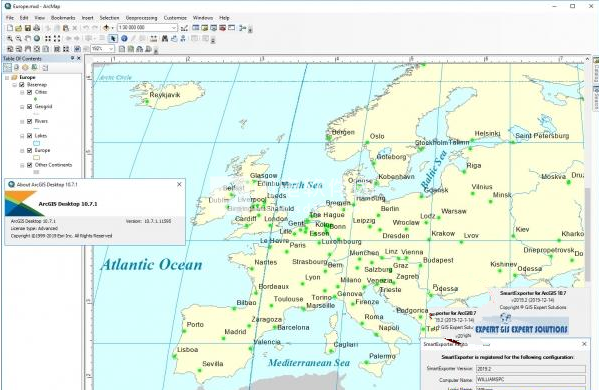Click the Europe layer yellow symbol swatch
The height and width of the screenshot is (390, 599).
tap(36, 157)
